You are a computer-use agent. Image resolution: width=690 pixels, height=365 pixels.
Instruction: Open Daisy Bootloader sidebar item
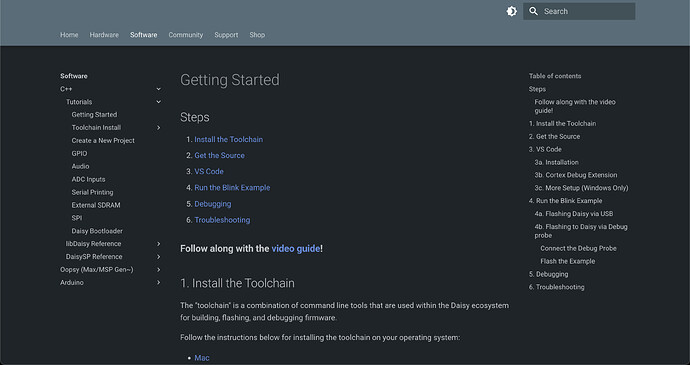[97, 231]
